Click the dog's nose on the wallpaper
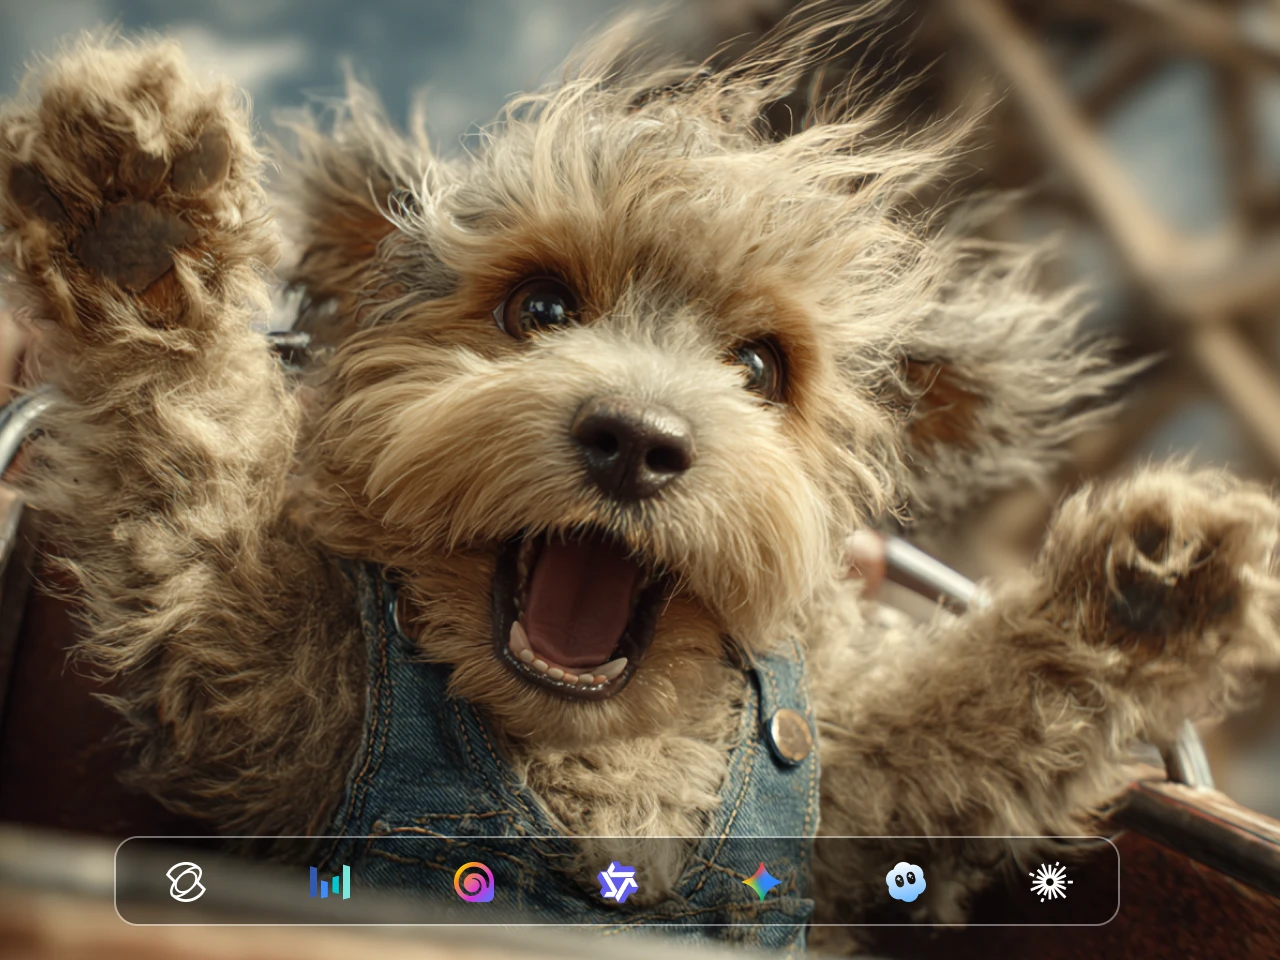The height and width of the screenshot is (960, 1280). (x=632, y=445)
